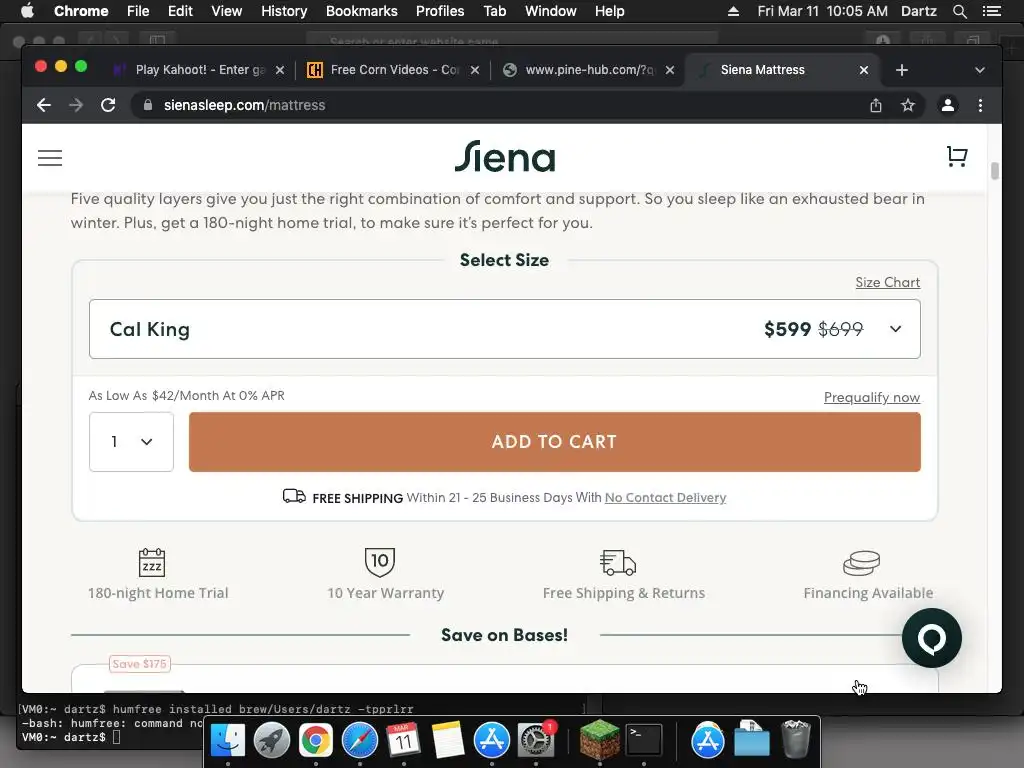Open the shopping cart icon
Image resolution: width=1024 pixels, height=768 pixels.
point(957,157)
